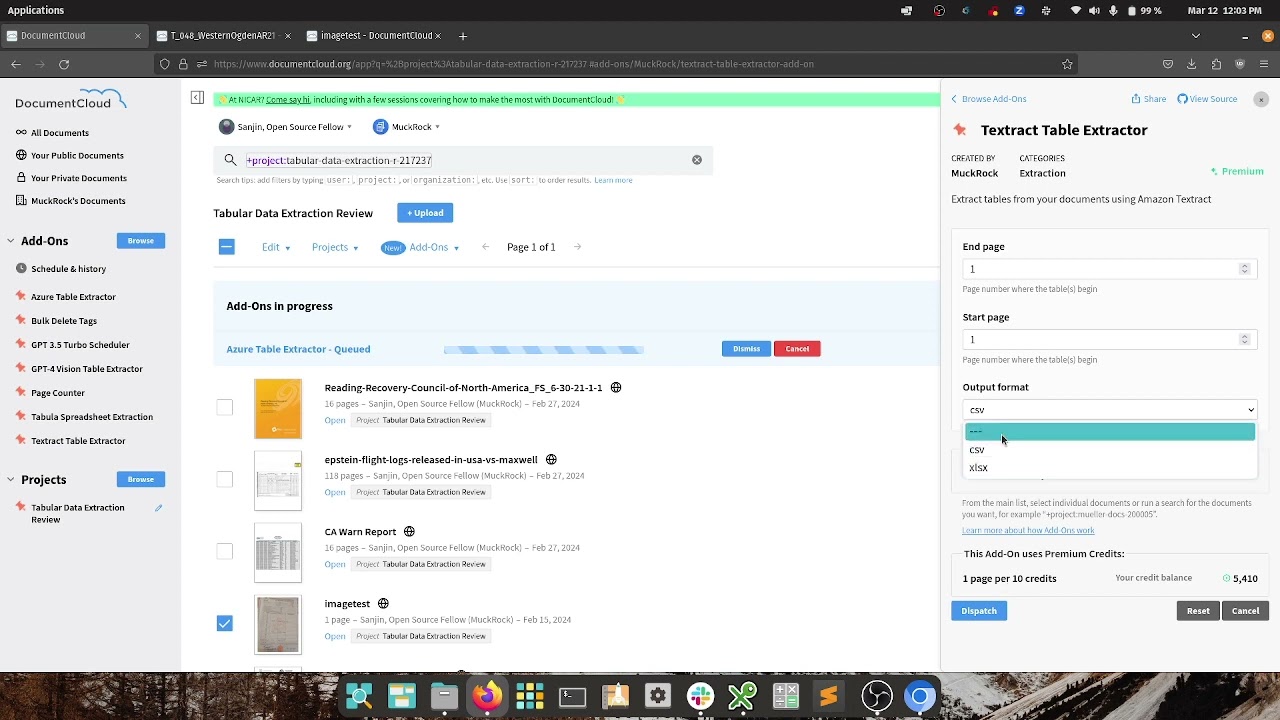Select the blank --- dropdown option
Viewport: 1280px width, 720px height.
pyautogui.click(x=1109, y=432)
